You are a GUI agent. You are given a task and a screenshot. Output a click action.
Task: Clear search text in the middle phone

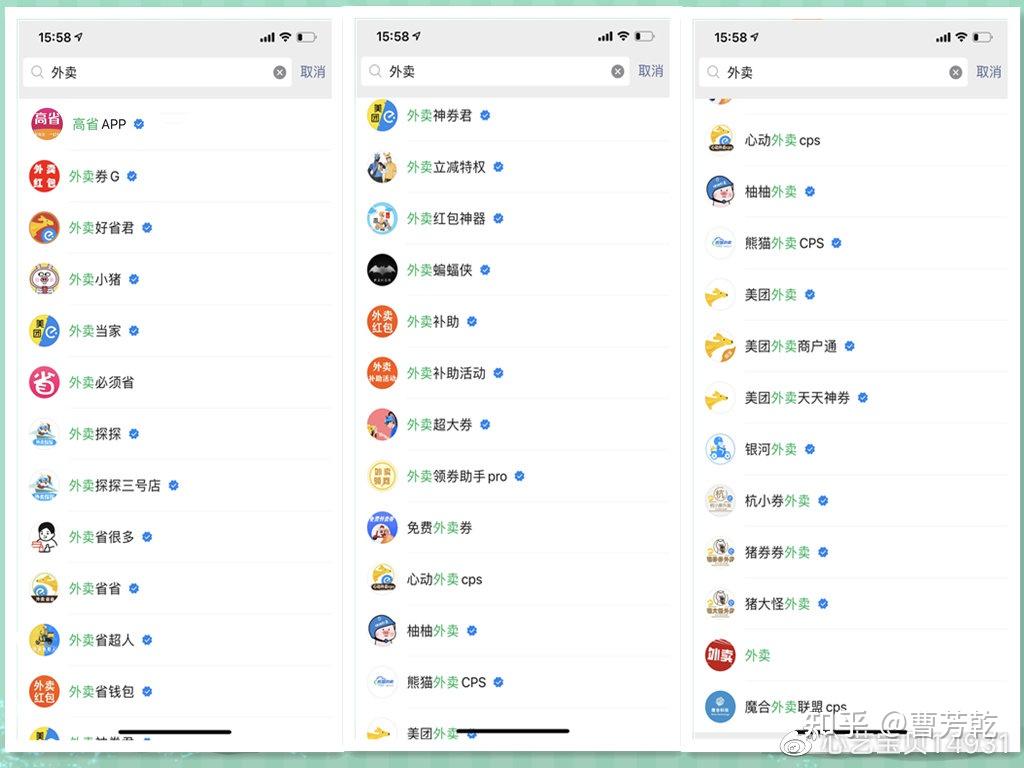click(x=617, y=72)
